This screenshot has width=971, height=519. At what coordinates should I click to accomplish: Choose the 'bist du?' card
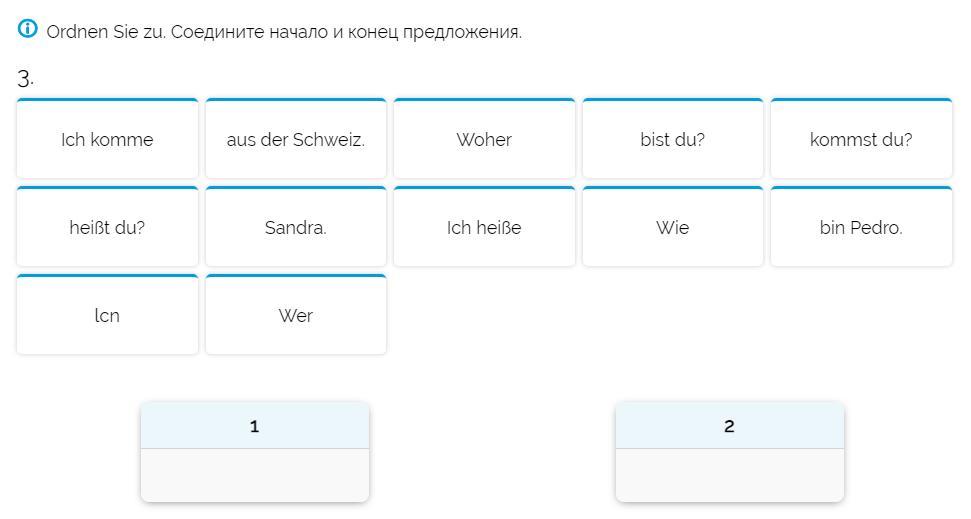click(x=672, y=140)
